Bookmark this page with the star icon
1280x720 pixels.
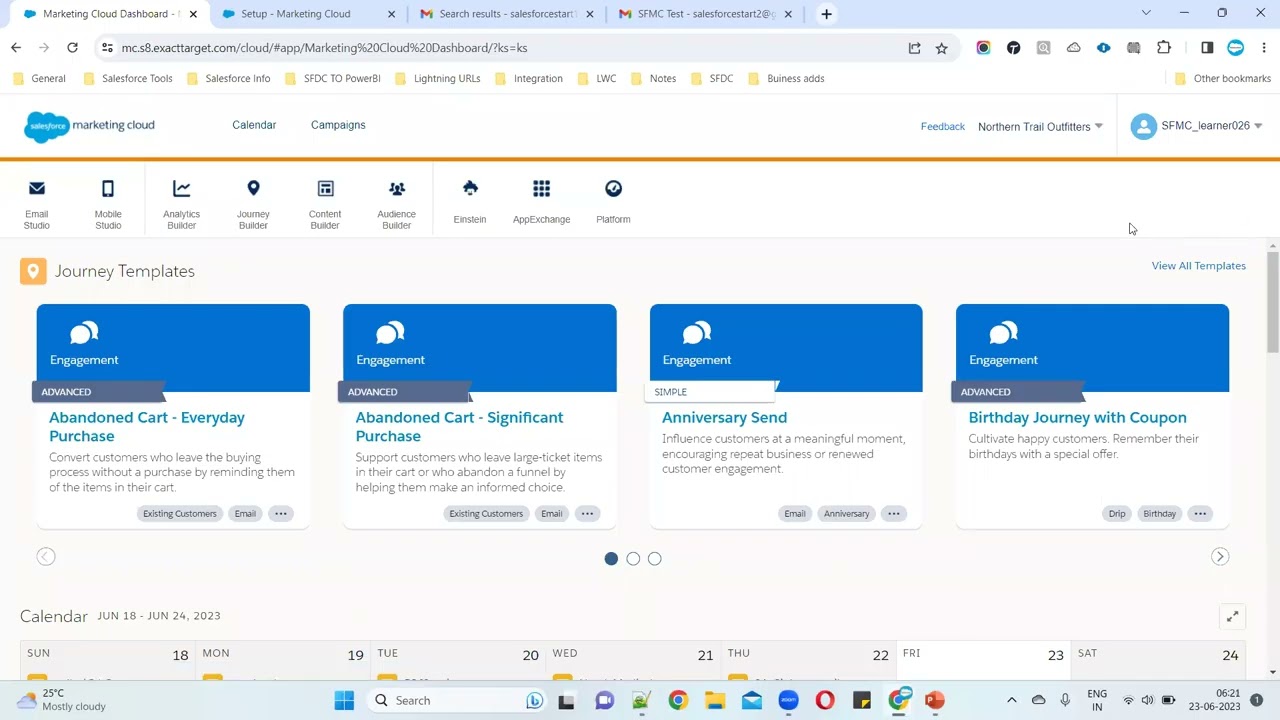tap(941, 47)
